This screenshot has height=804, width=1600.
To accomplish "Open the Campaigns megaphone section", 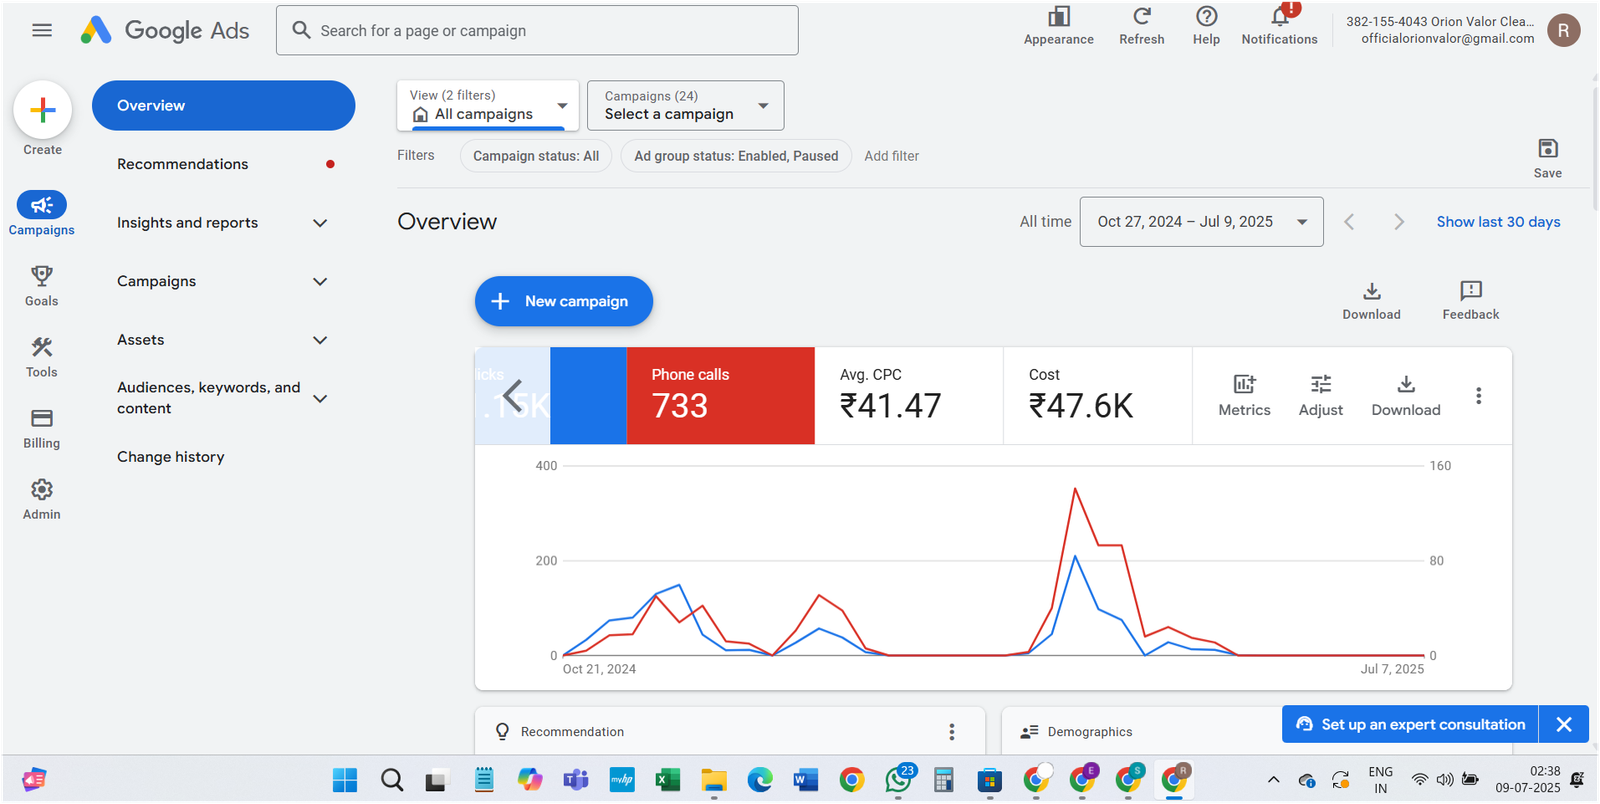I will pyautogui.click(x=42, y=214).
